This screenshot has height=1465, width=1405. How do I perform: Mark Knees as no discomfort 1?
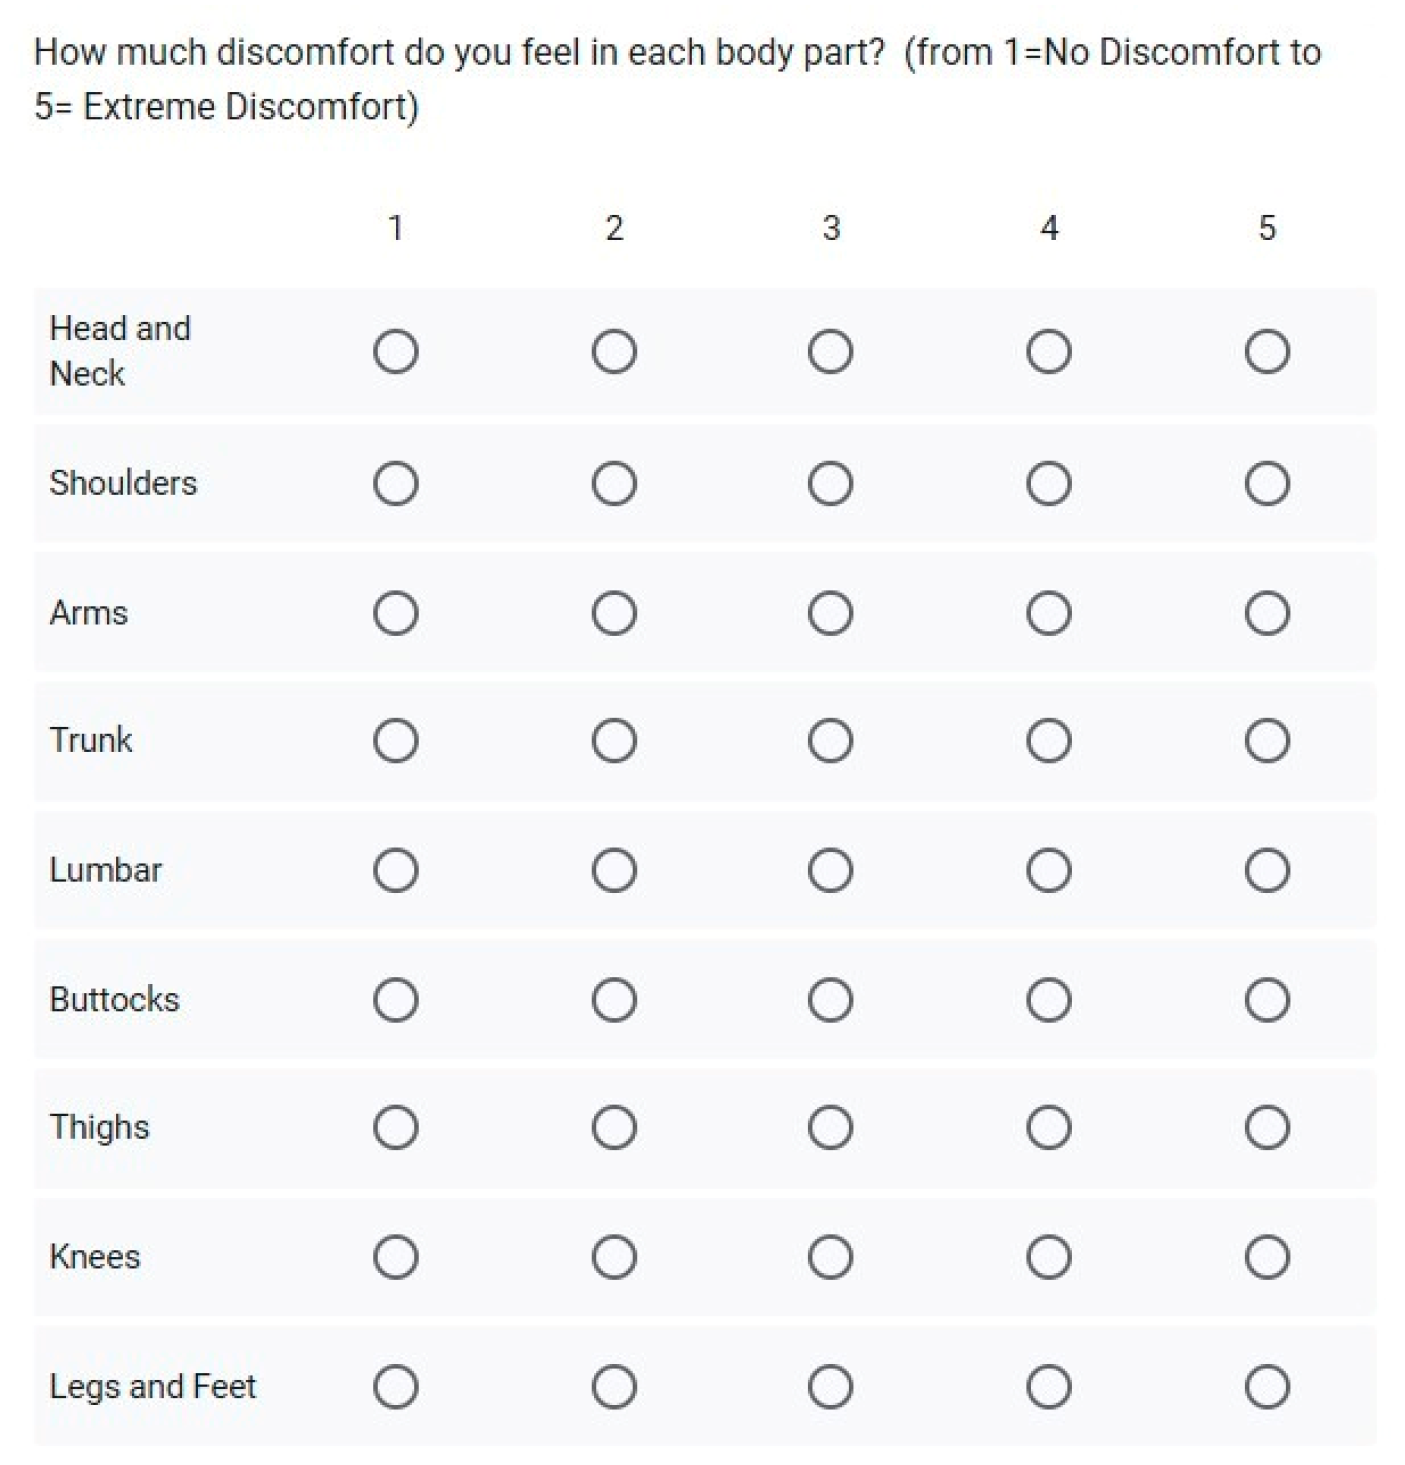pos(395,1257)
